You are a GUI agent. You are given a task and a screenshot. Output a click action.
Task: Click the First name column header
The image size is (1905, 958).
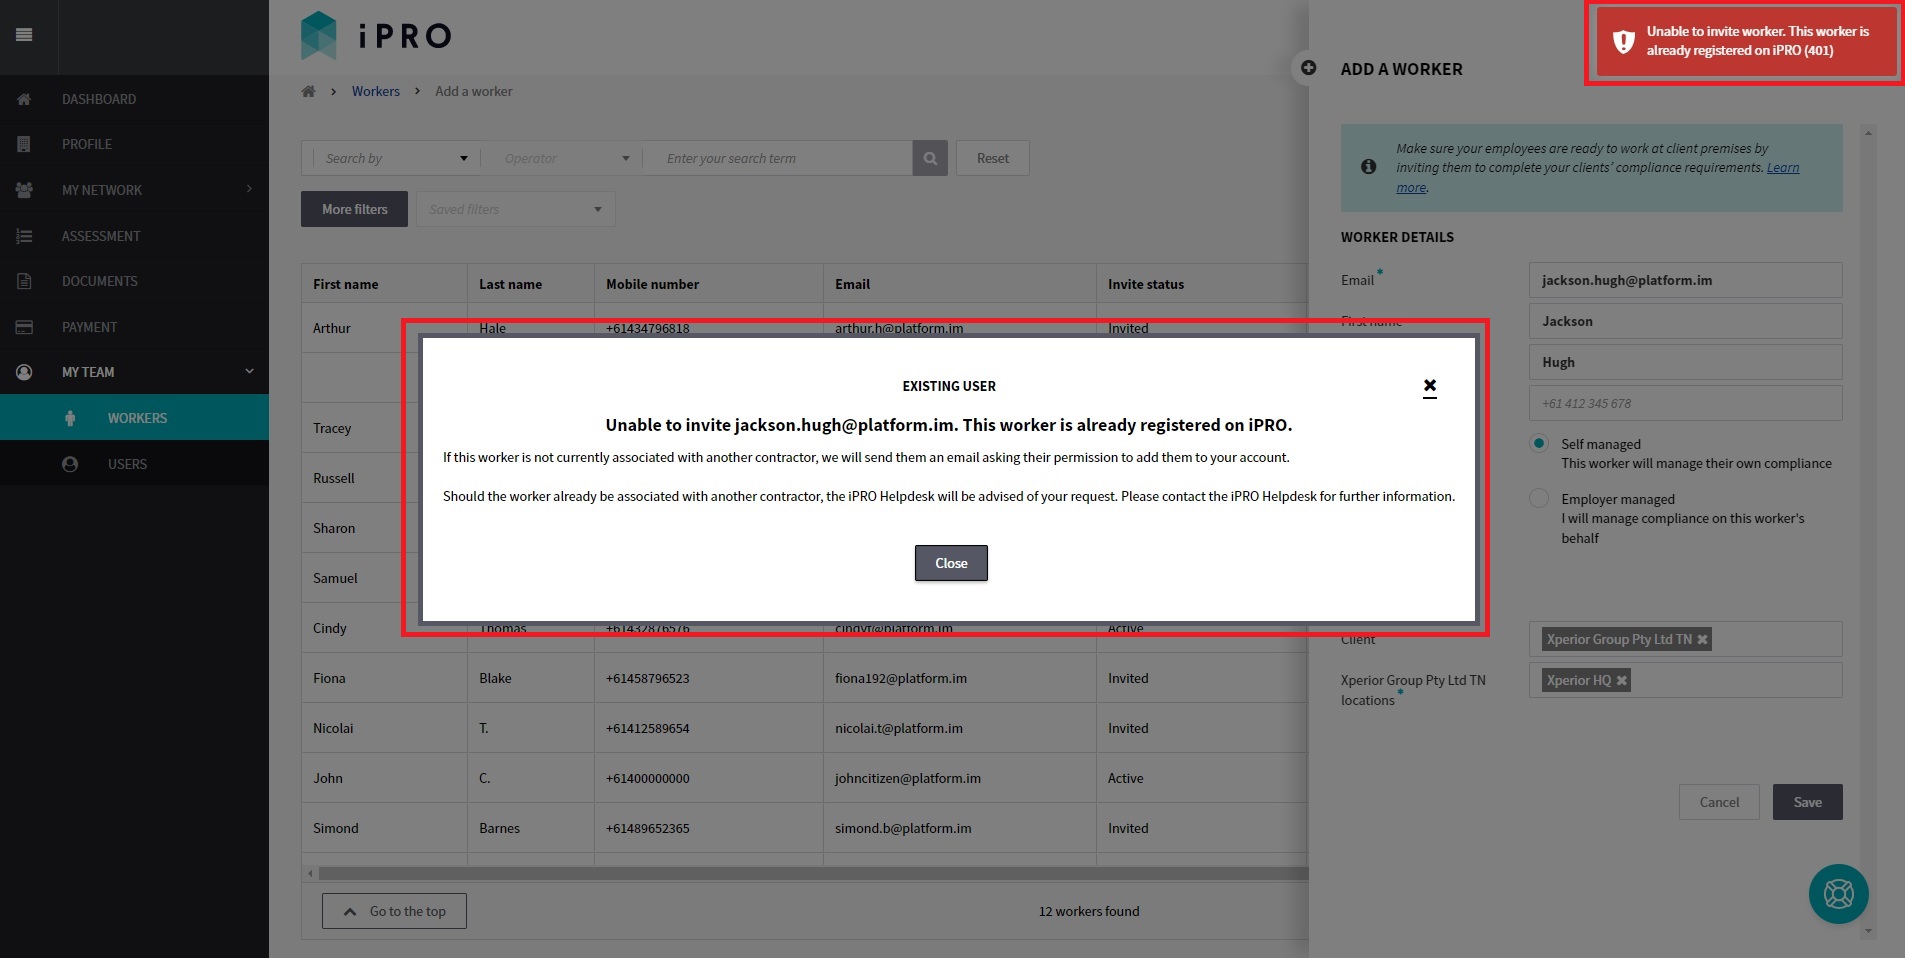point(384,284)
